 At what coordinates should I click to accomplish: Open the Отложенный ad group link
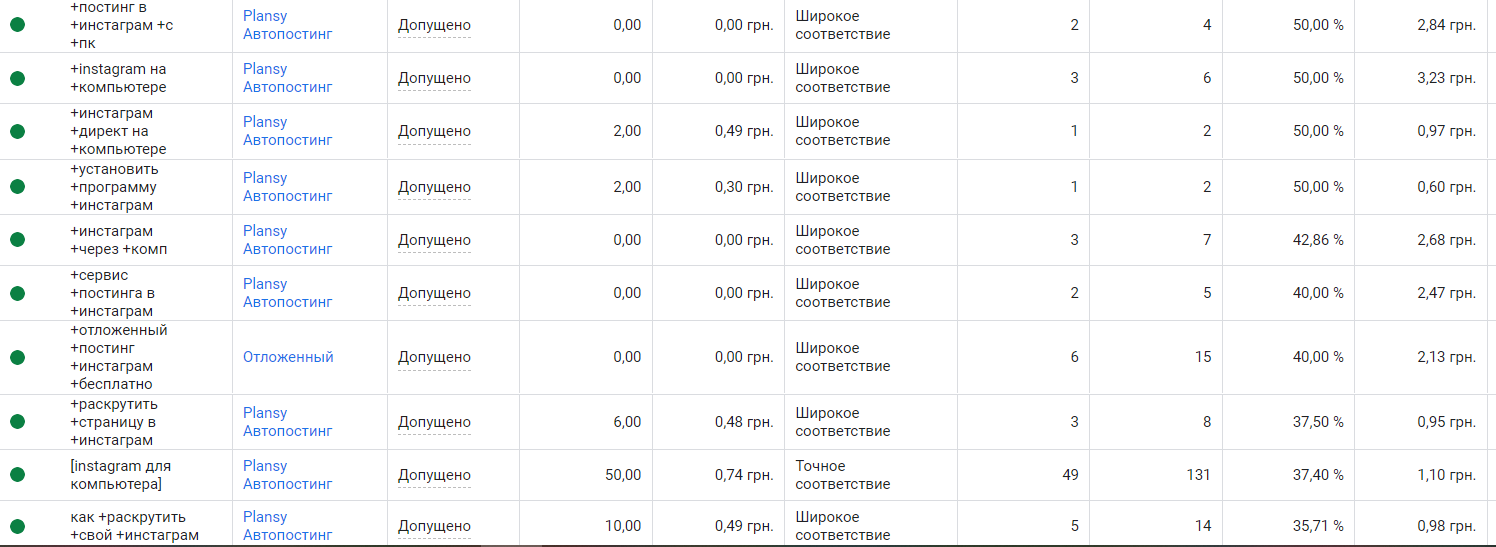288,357
